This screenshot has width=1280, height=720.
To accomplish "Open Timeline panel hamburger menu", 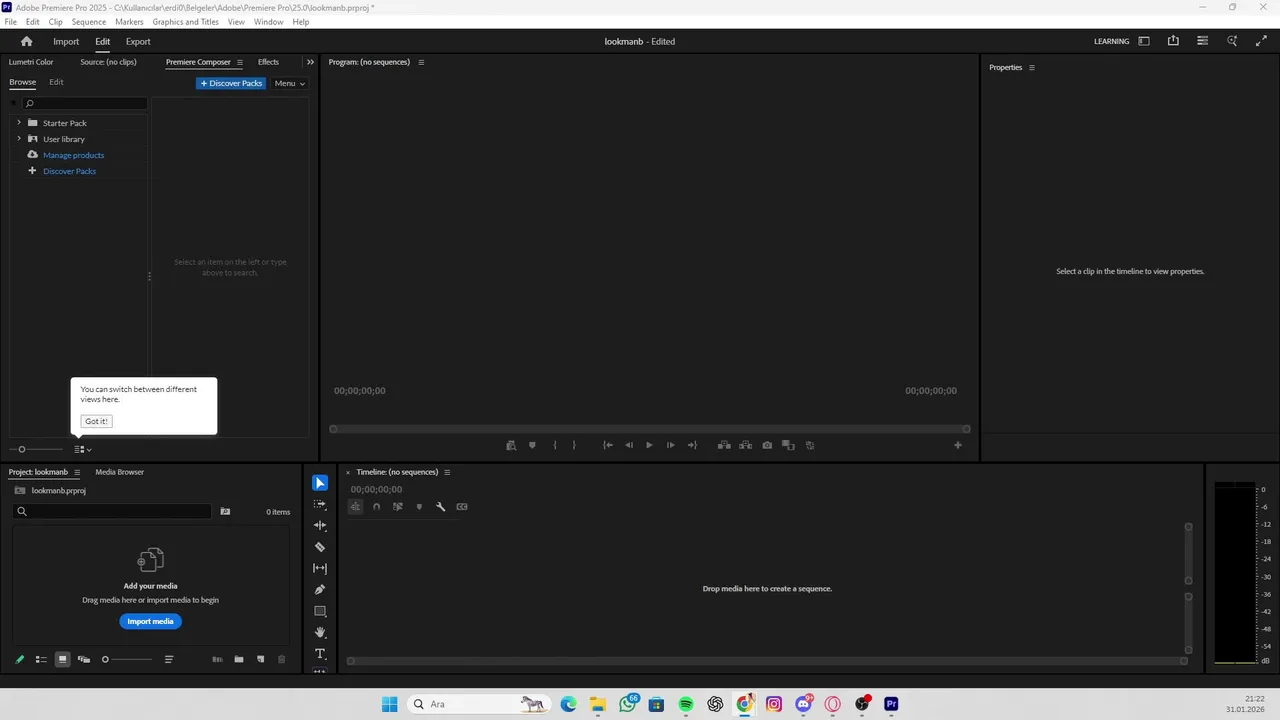I will [447, 472].
